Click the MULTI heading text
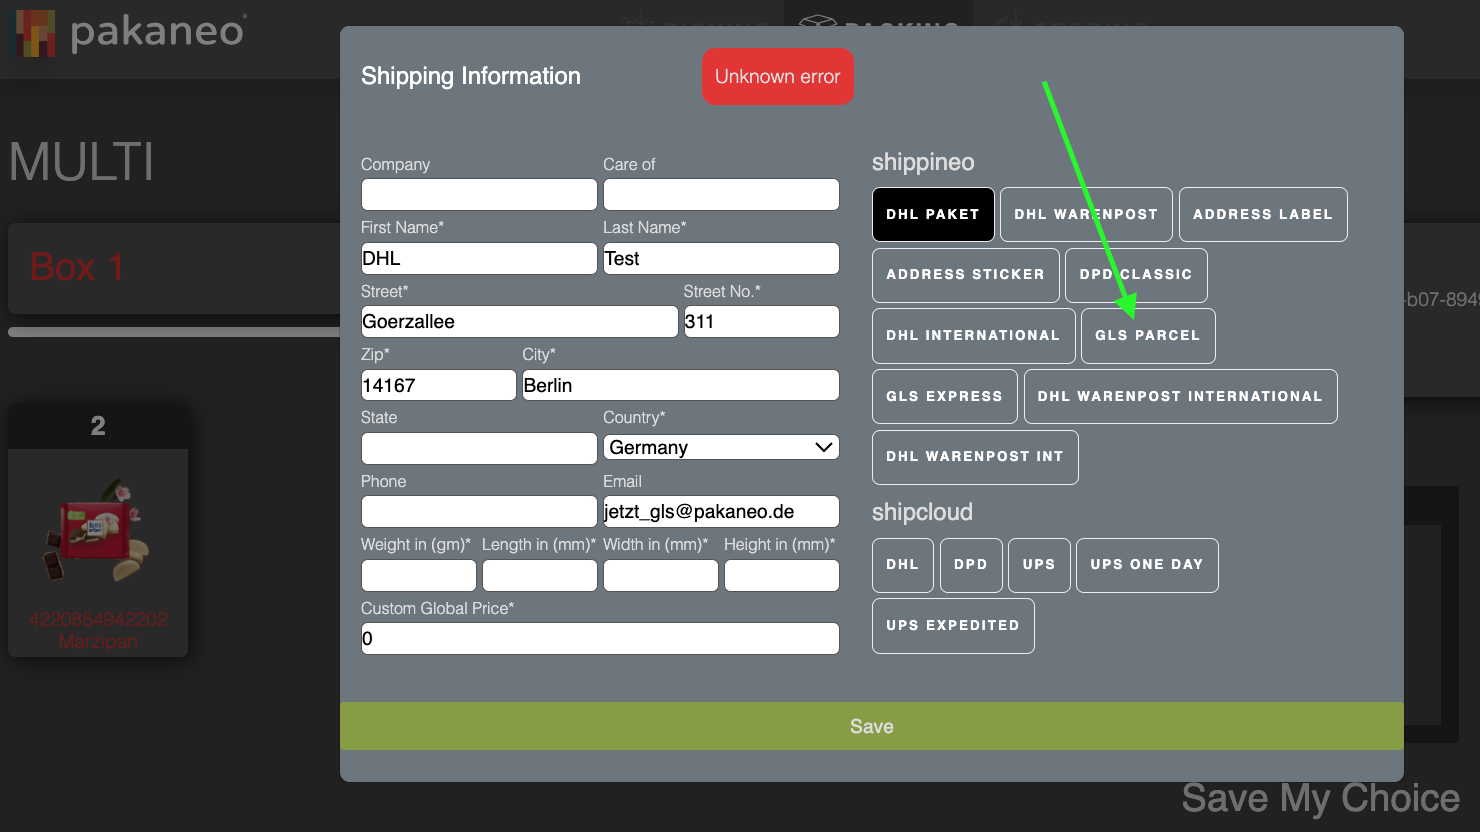The width and height of the screenshot is (1480, 832). point(82,162)
